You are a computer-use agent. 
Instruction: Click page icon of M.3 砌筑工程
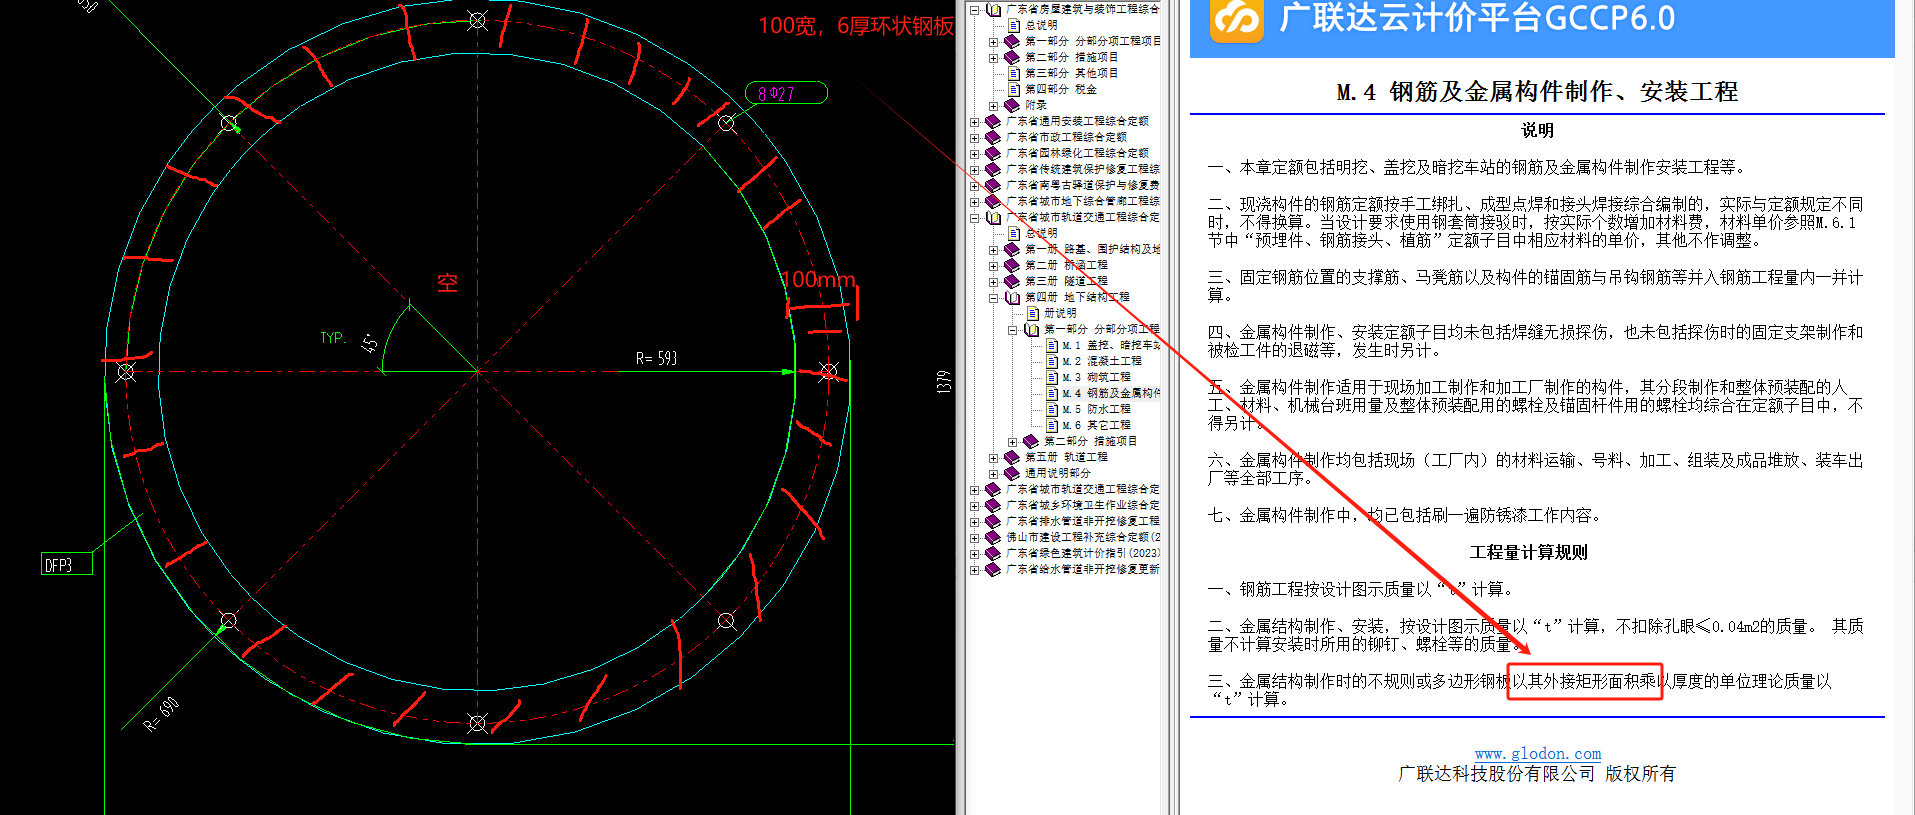[1052, 377]
